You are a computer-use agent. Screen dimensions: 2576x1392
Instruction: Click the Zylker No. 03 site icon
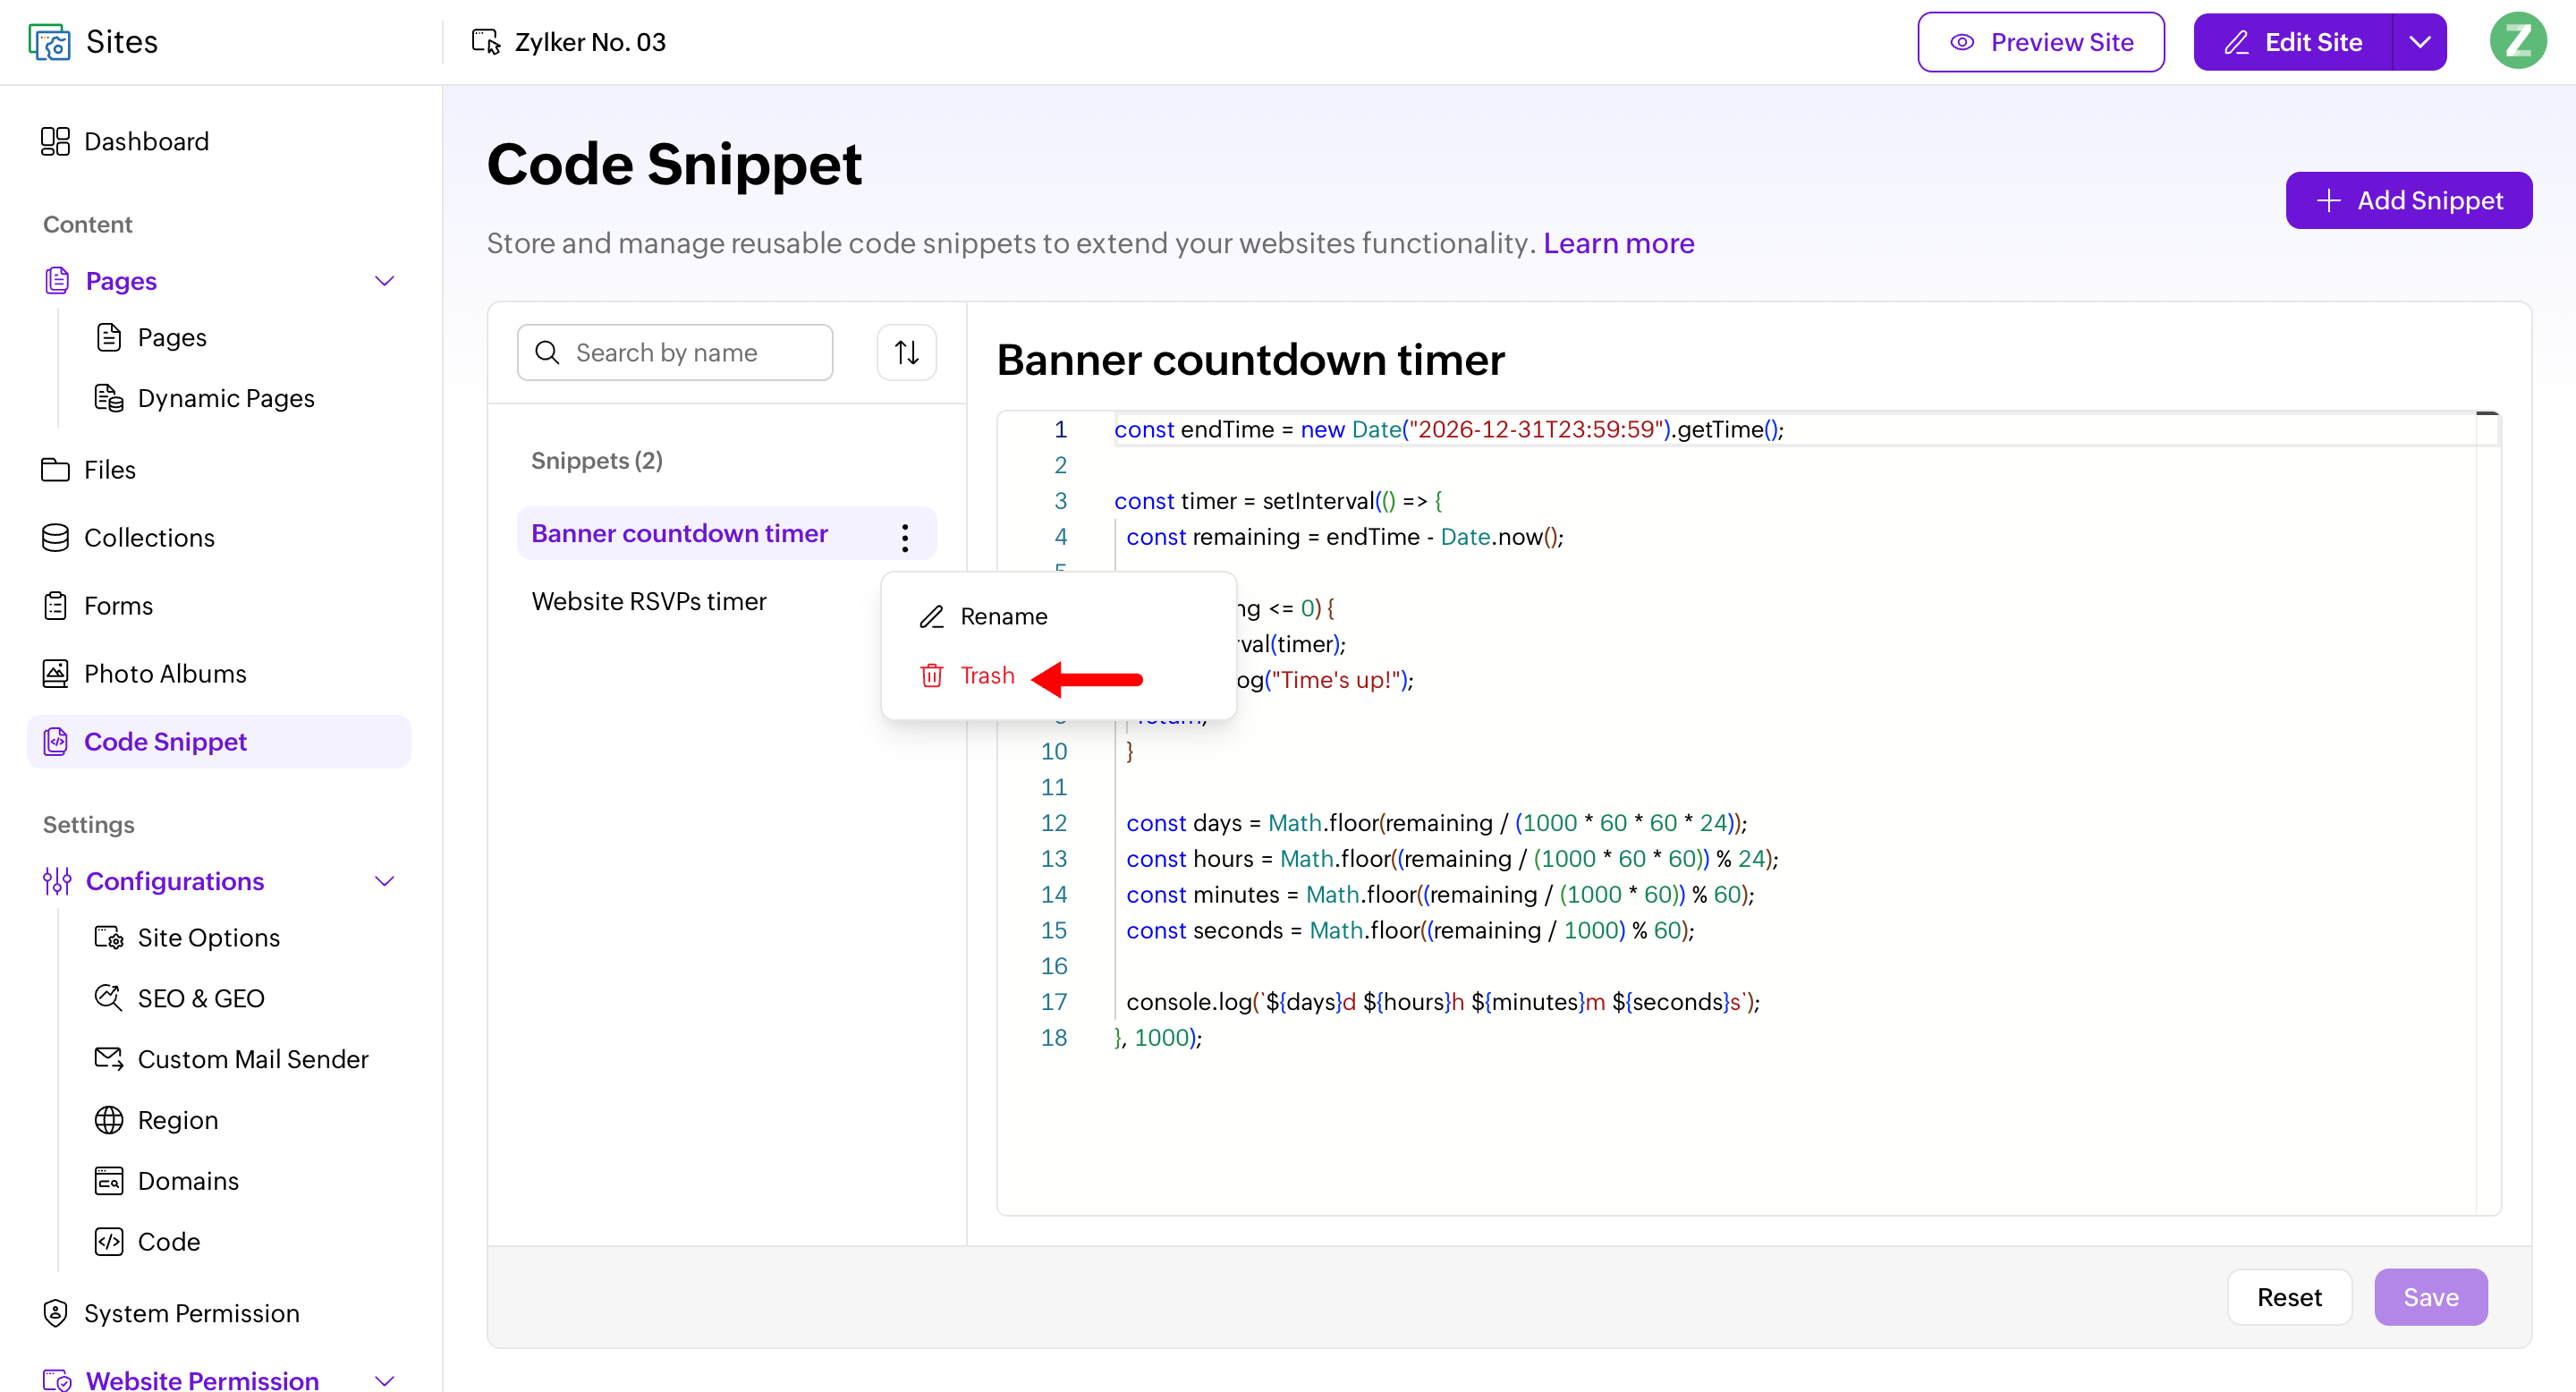pyautogui.click(x=486, y=42)
